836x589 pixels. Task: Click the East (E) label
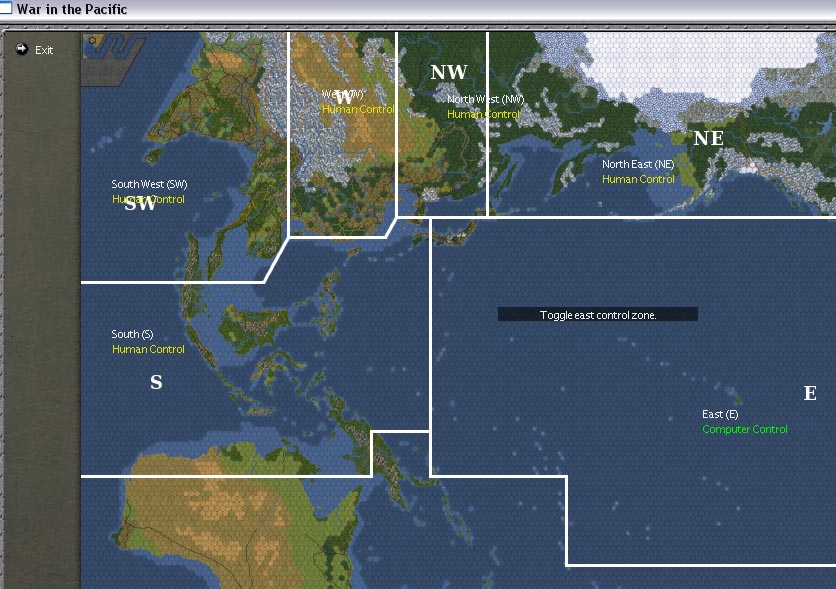[720, 414]
